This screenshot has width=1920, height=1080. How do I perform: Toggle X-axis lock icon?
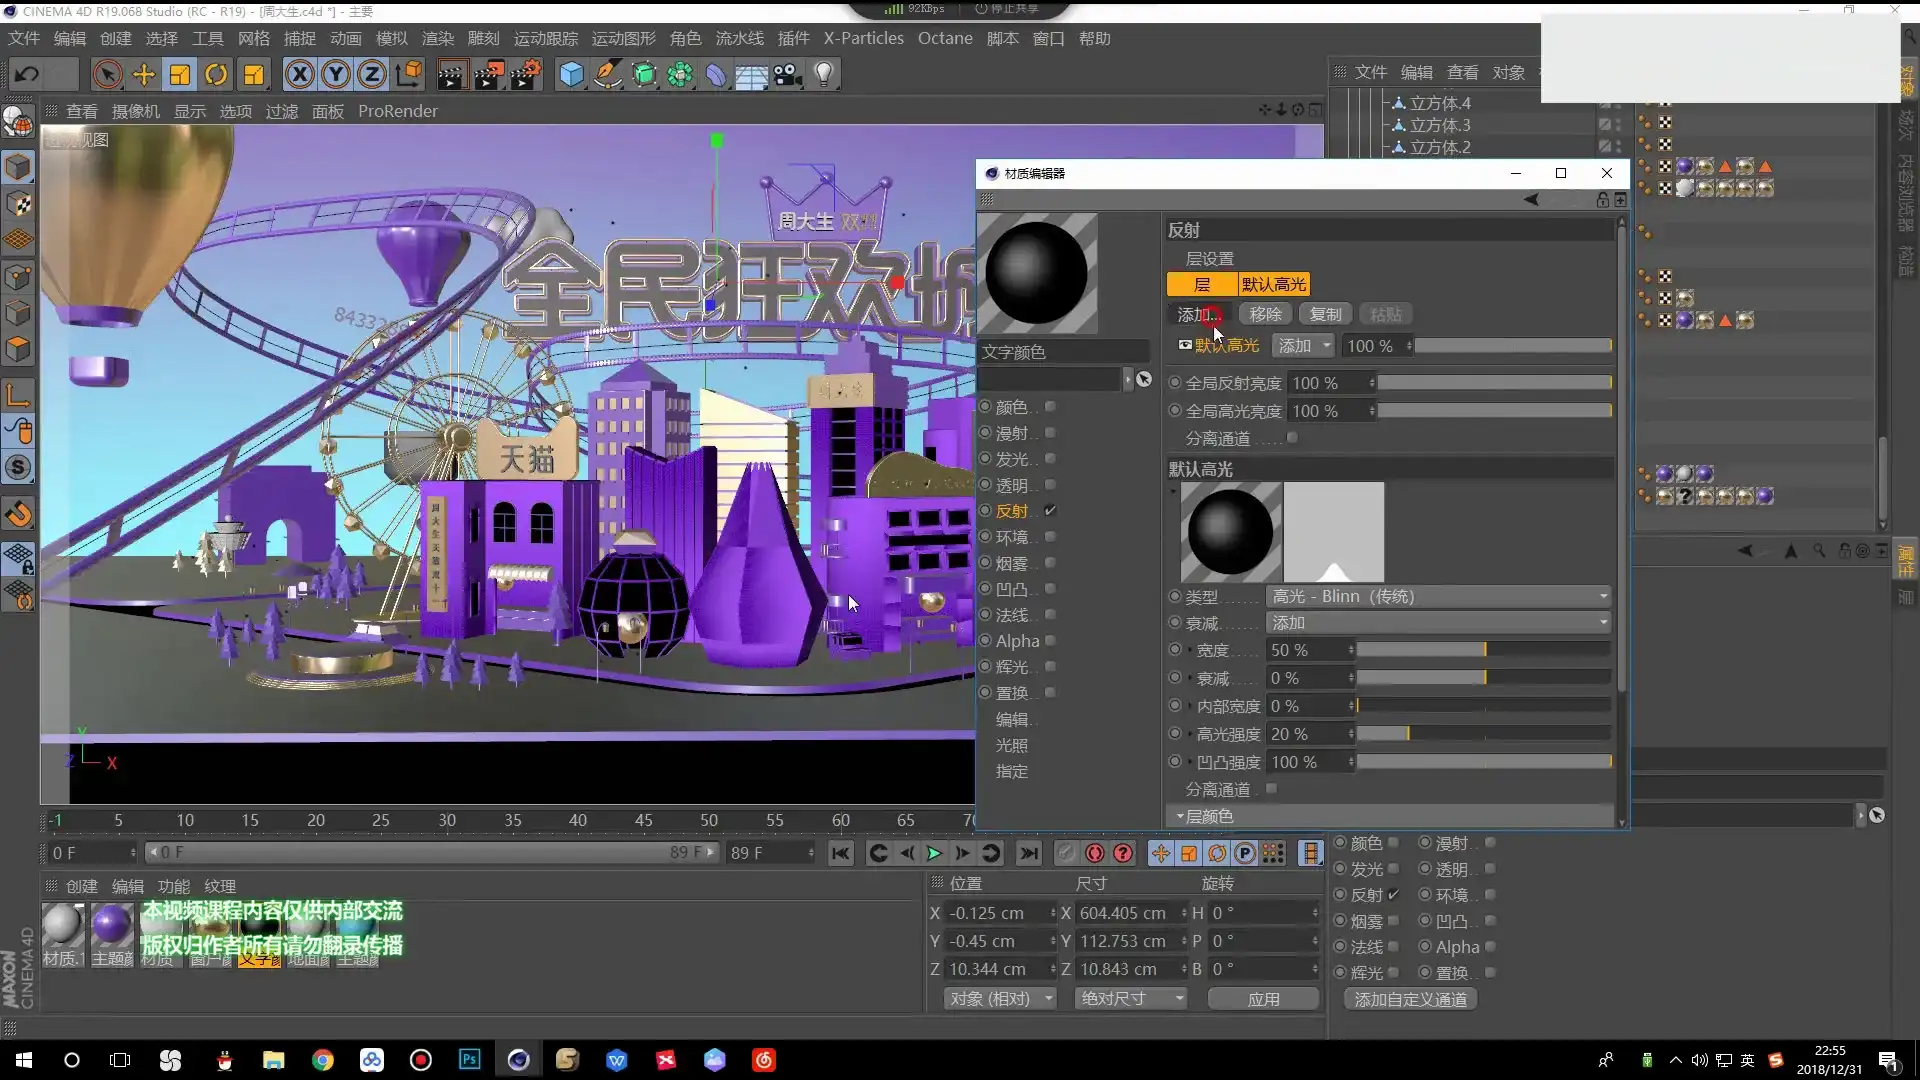pyautogui.click(x=299, y=75)
